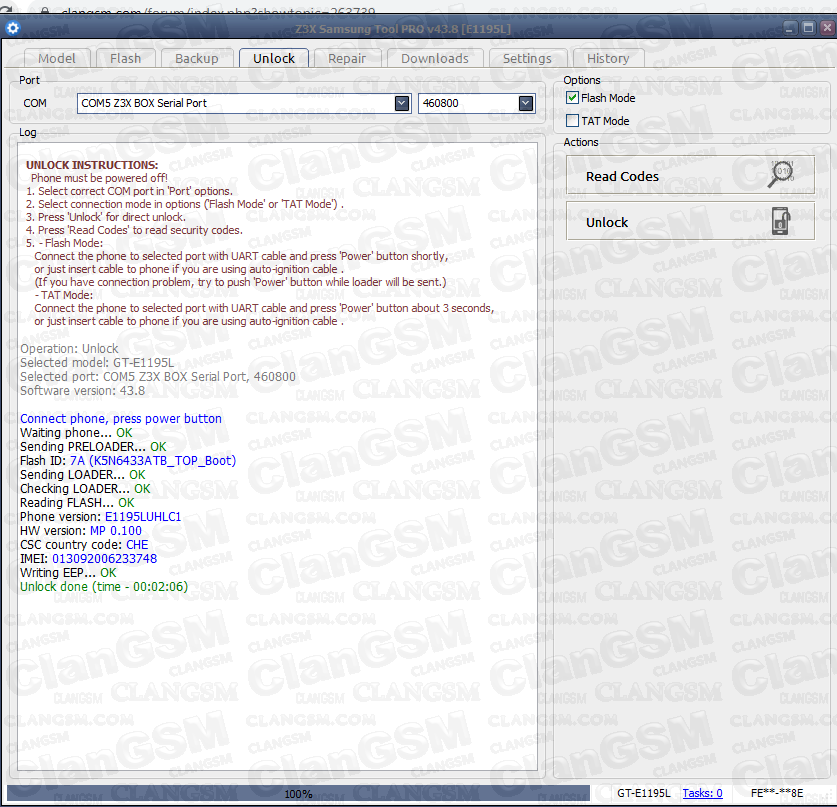837x807 pixels.
Task: Switch to the Downloads tab
Action: click(435, 58)
